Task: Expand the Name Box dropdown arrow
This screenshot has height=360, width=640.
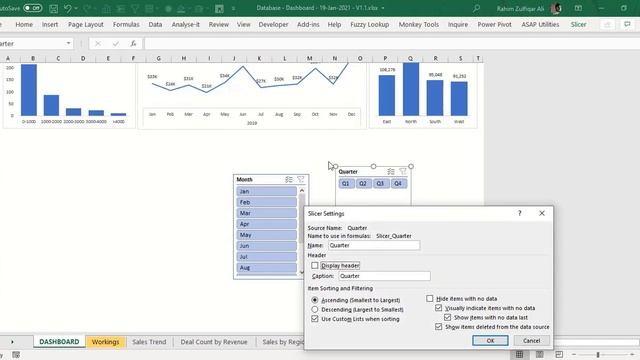Action: 69,43
